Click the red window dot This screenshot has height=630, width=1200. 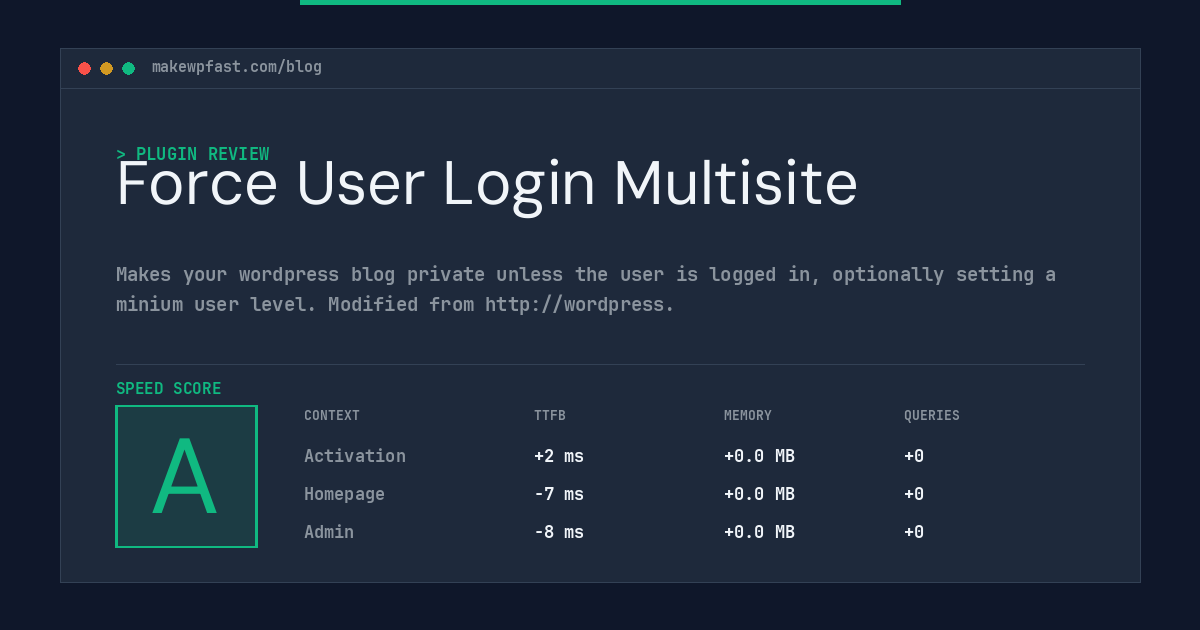pos(84,68)
